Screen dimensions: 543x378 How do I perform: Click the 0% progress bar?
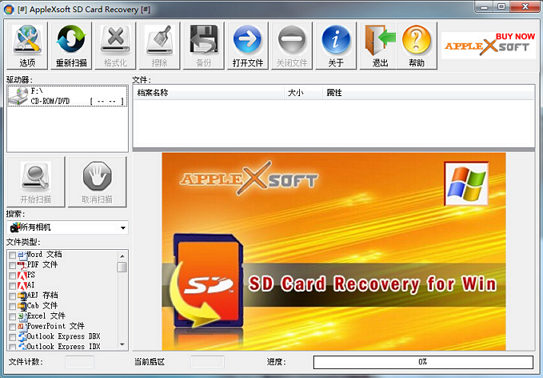(423, 362)
